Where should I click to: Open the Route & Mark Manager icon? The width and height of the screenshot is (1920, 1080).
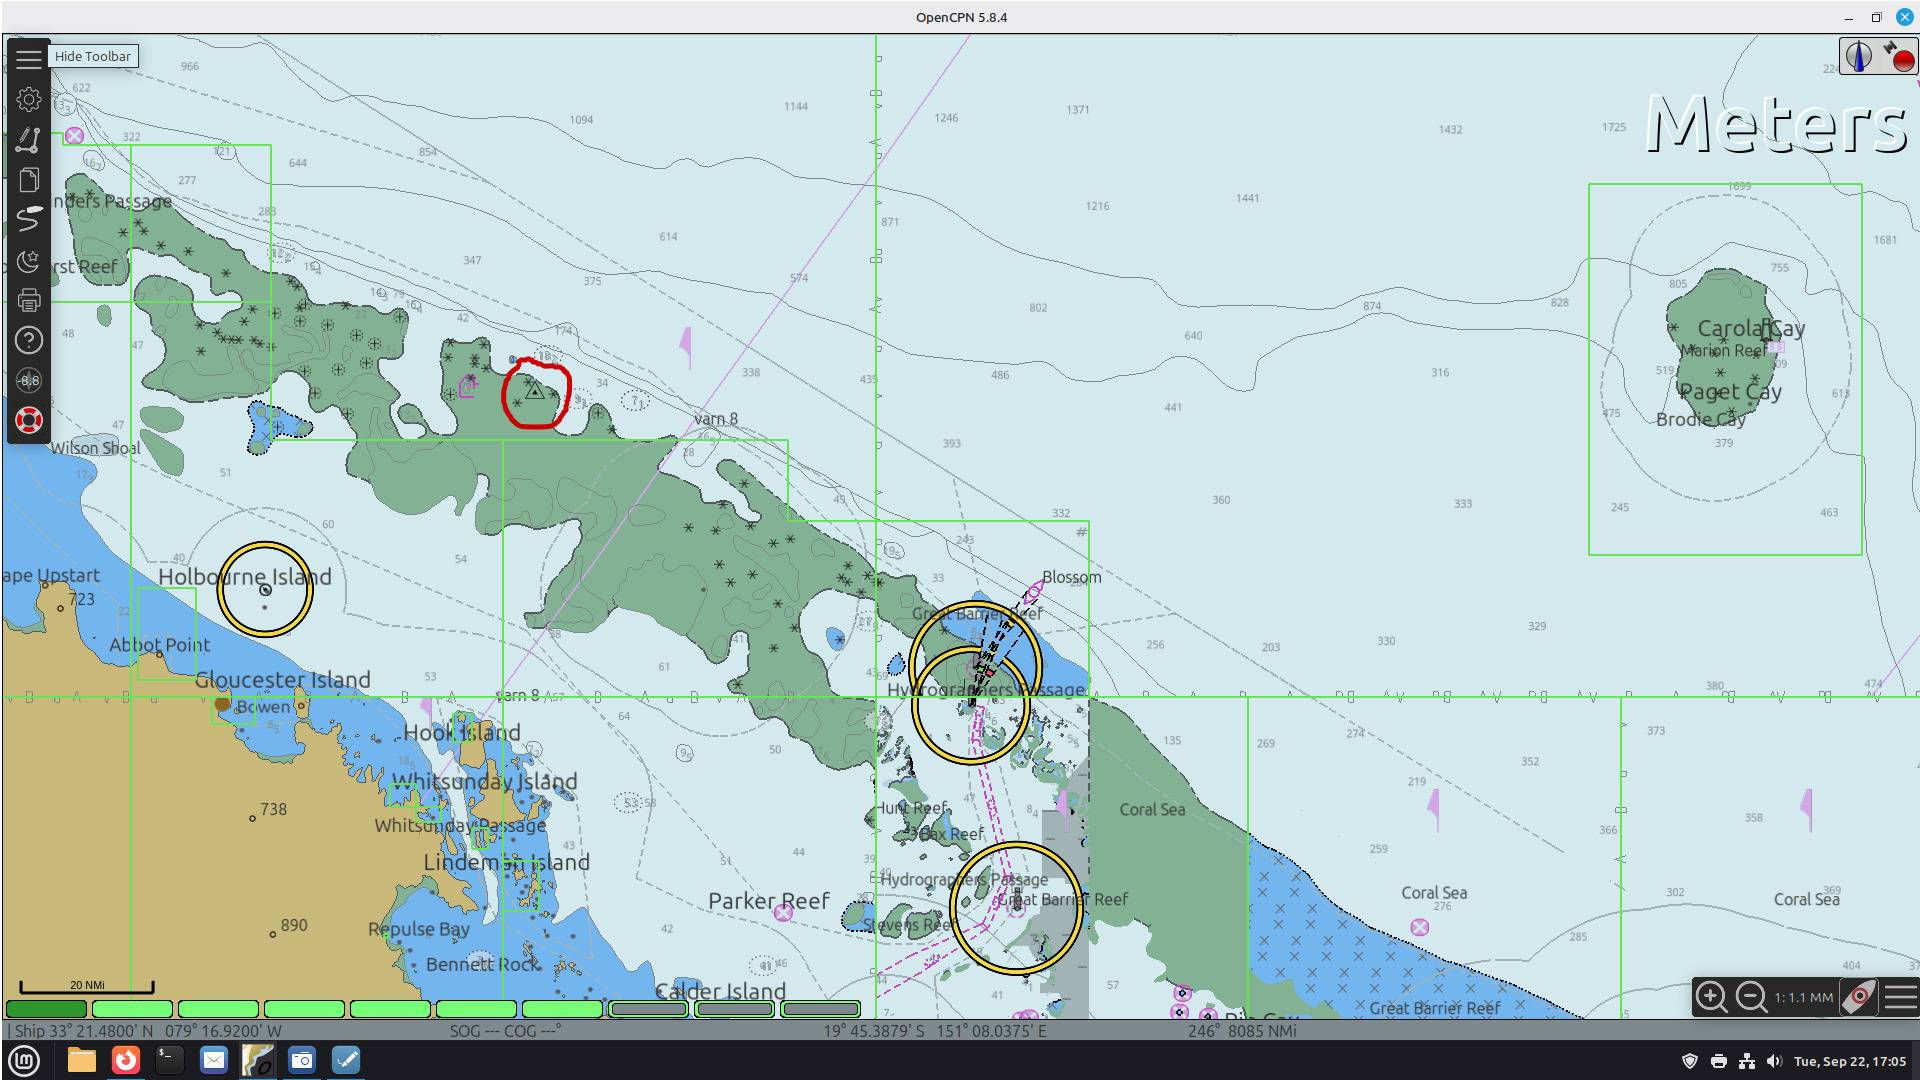[28, 180]
